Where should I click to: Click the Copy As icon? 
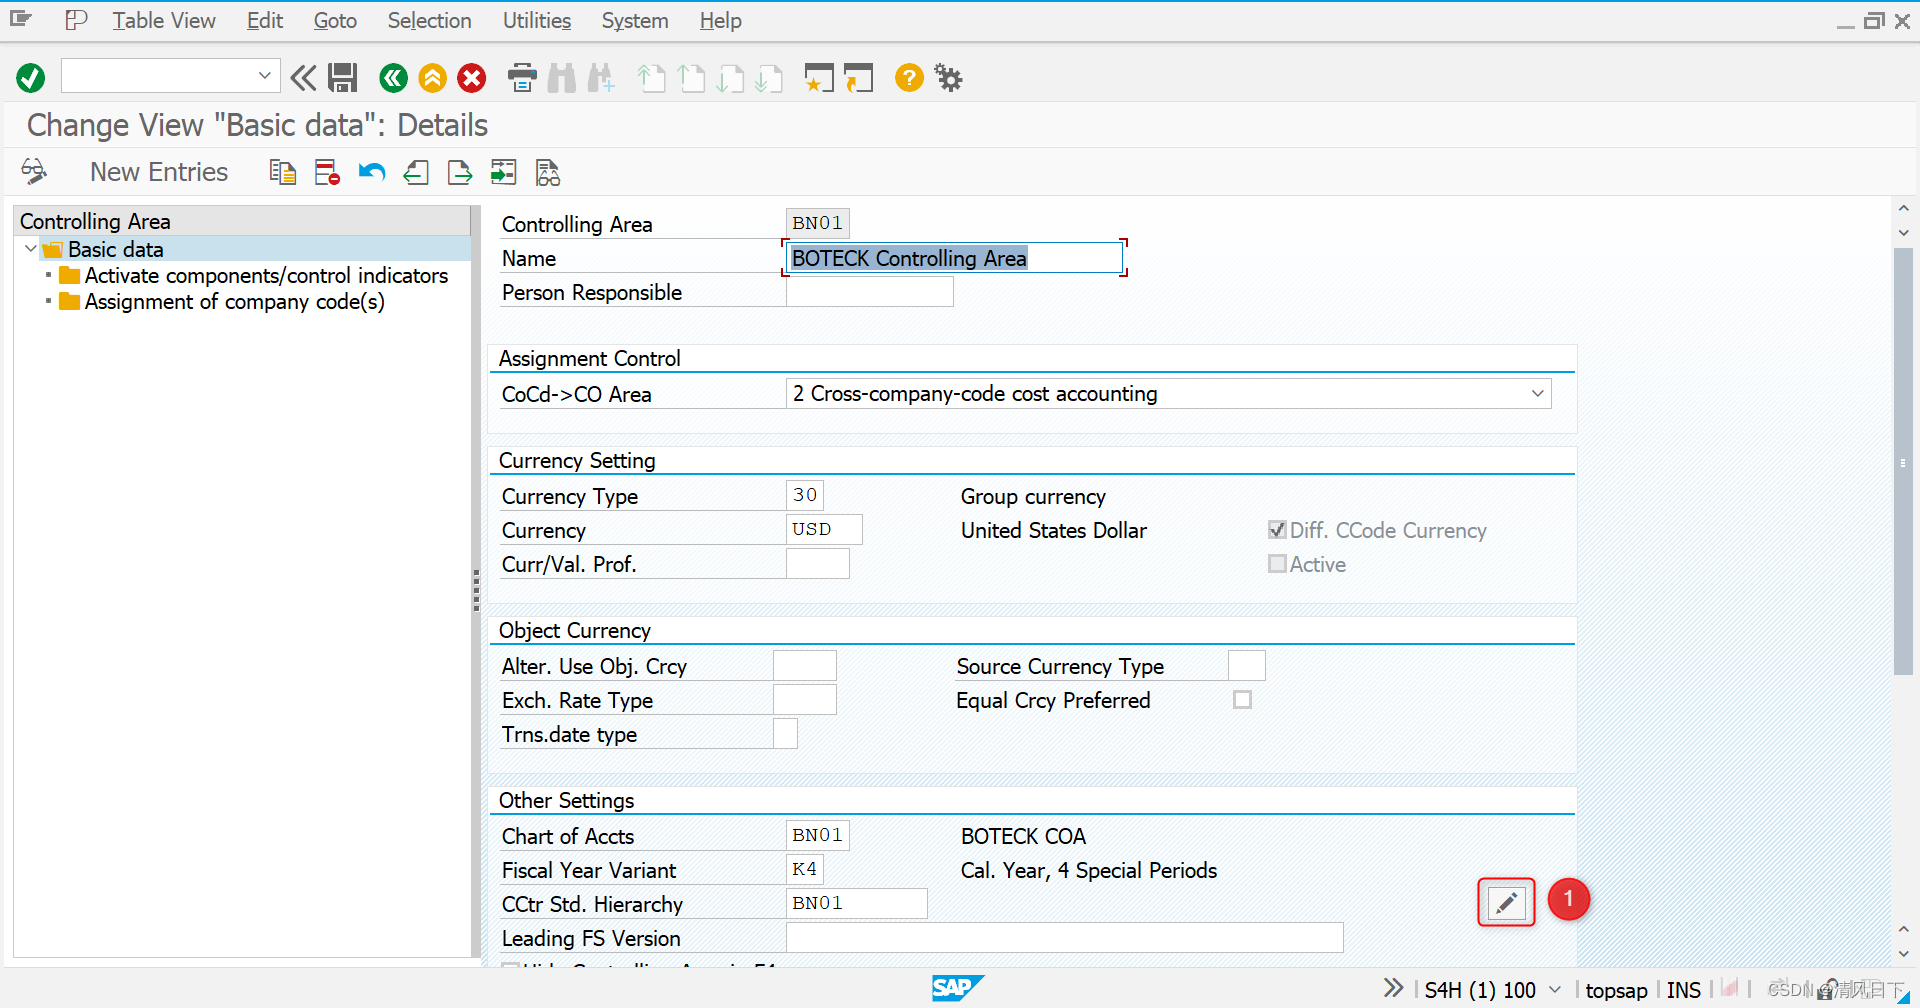pos(283,172)
